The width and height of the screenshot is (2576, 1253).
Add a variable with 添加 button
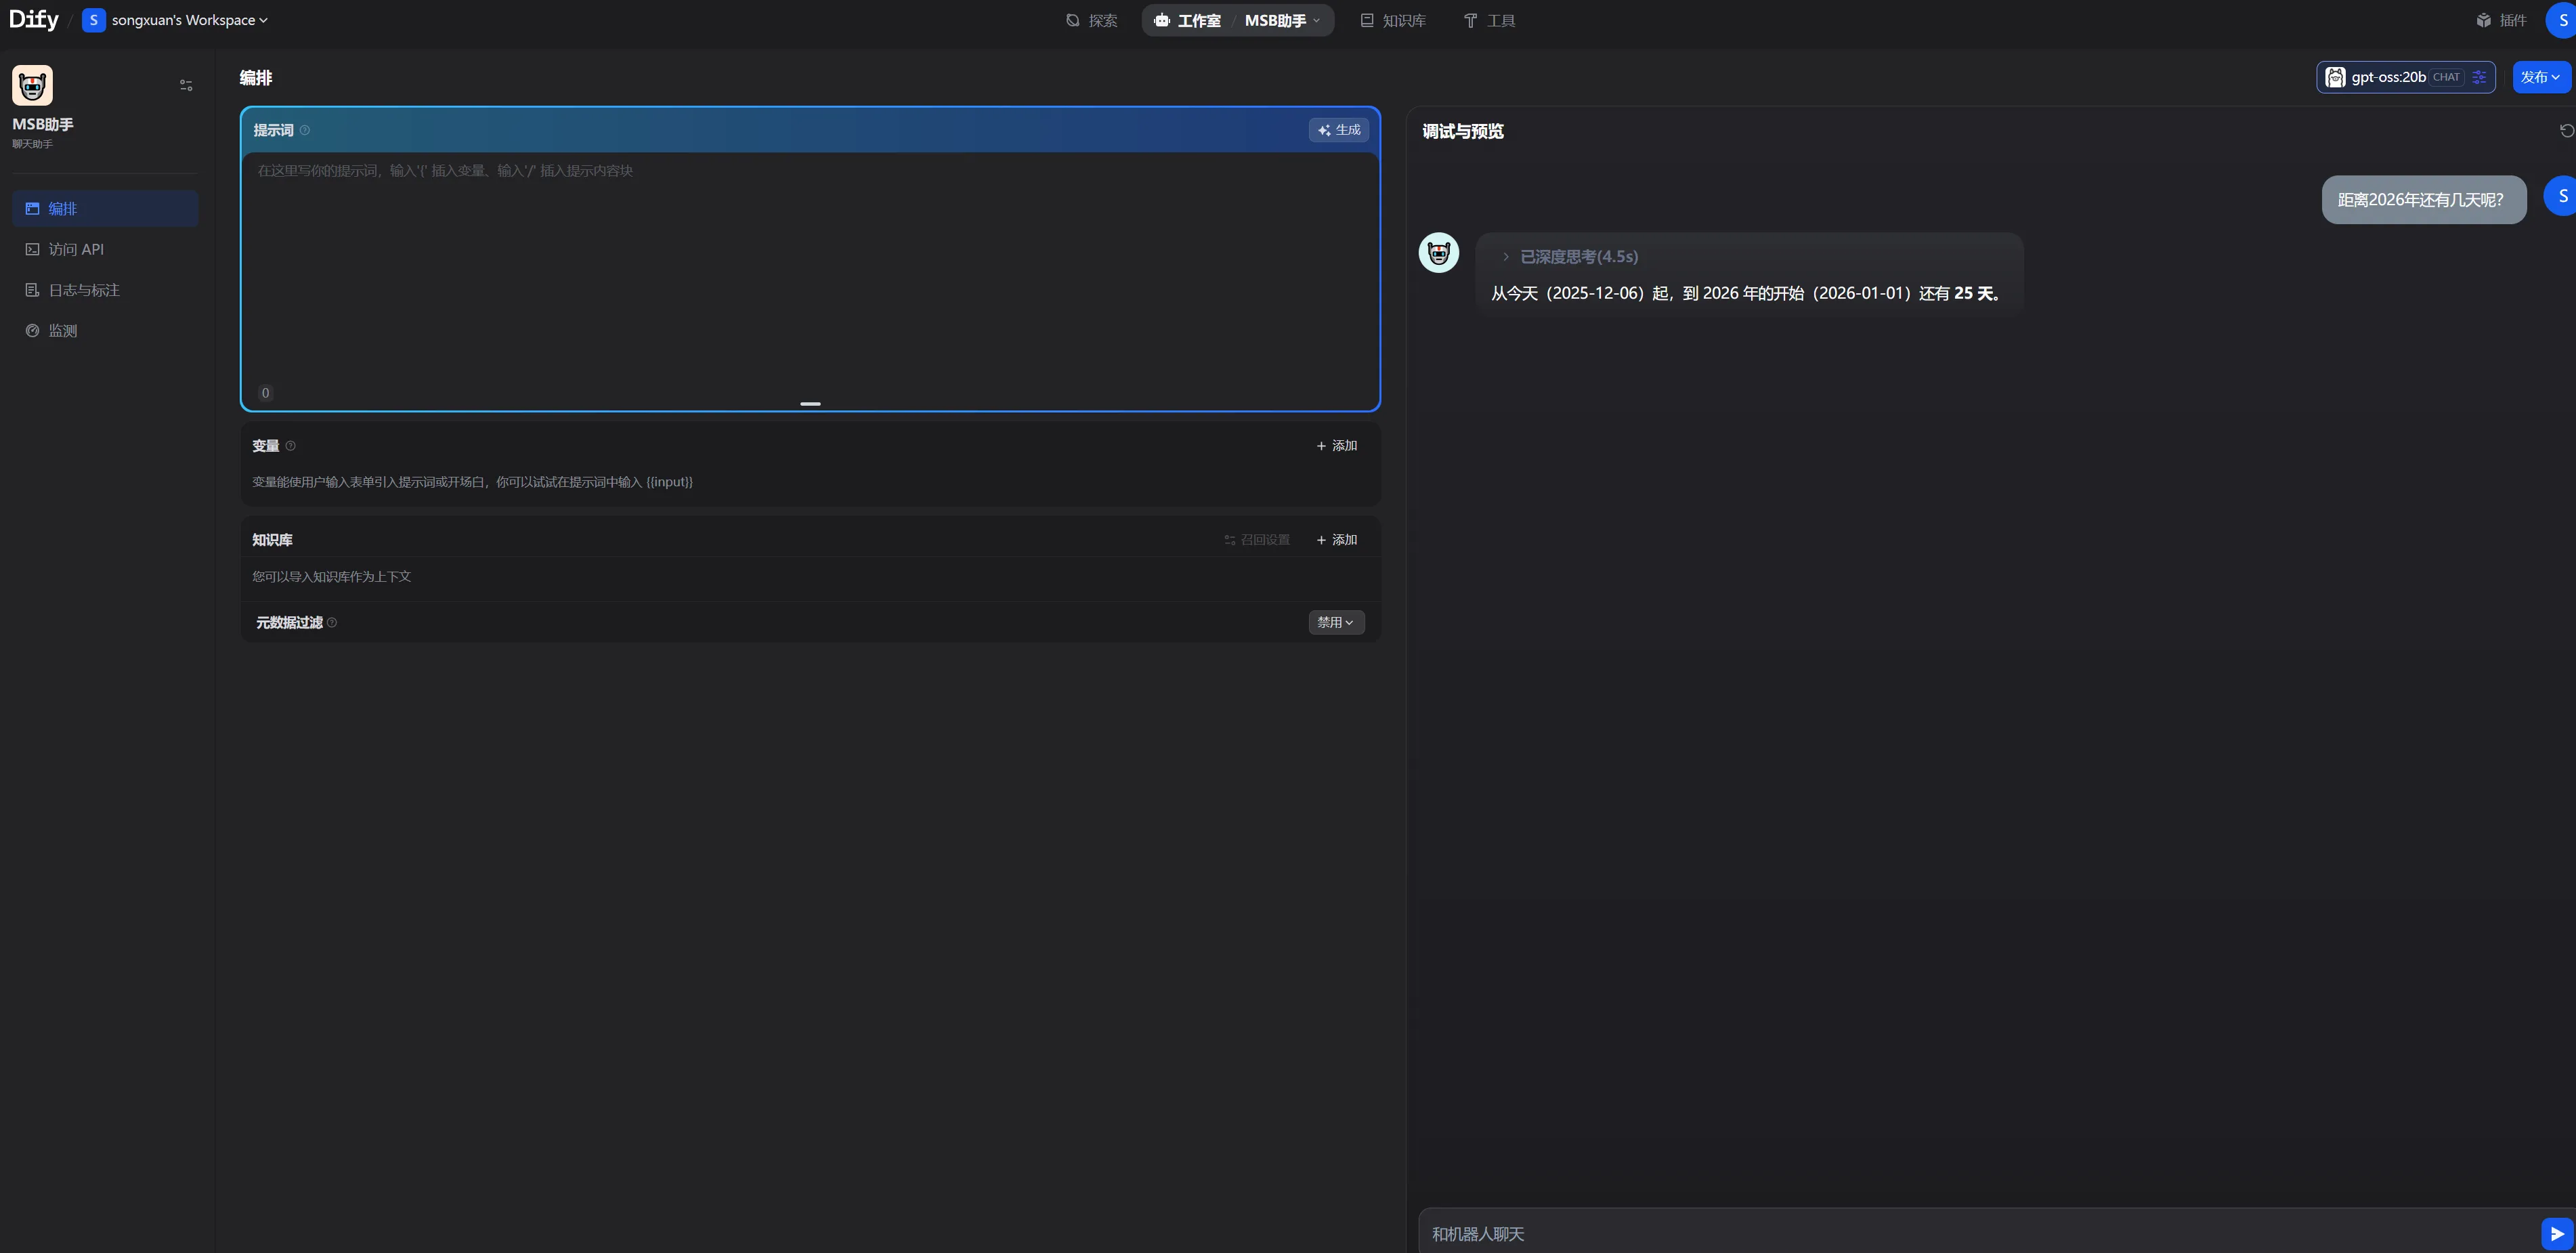1337,446
